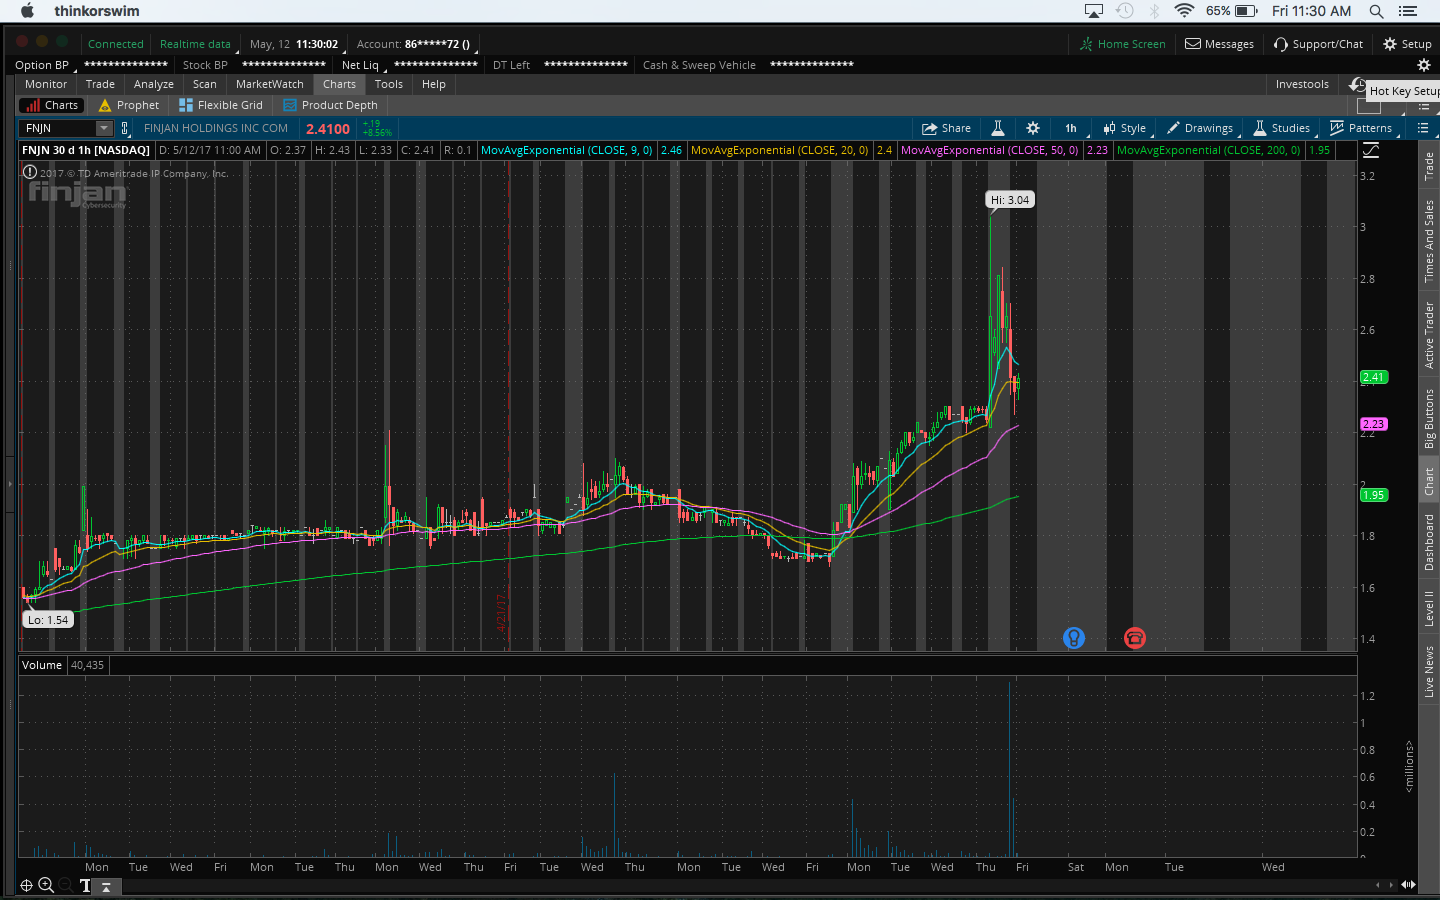The width and height of the screenshot is (1440, 900).
Task: Open the Studies dropdown menu
Action: coord(1281,128)
